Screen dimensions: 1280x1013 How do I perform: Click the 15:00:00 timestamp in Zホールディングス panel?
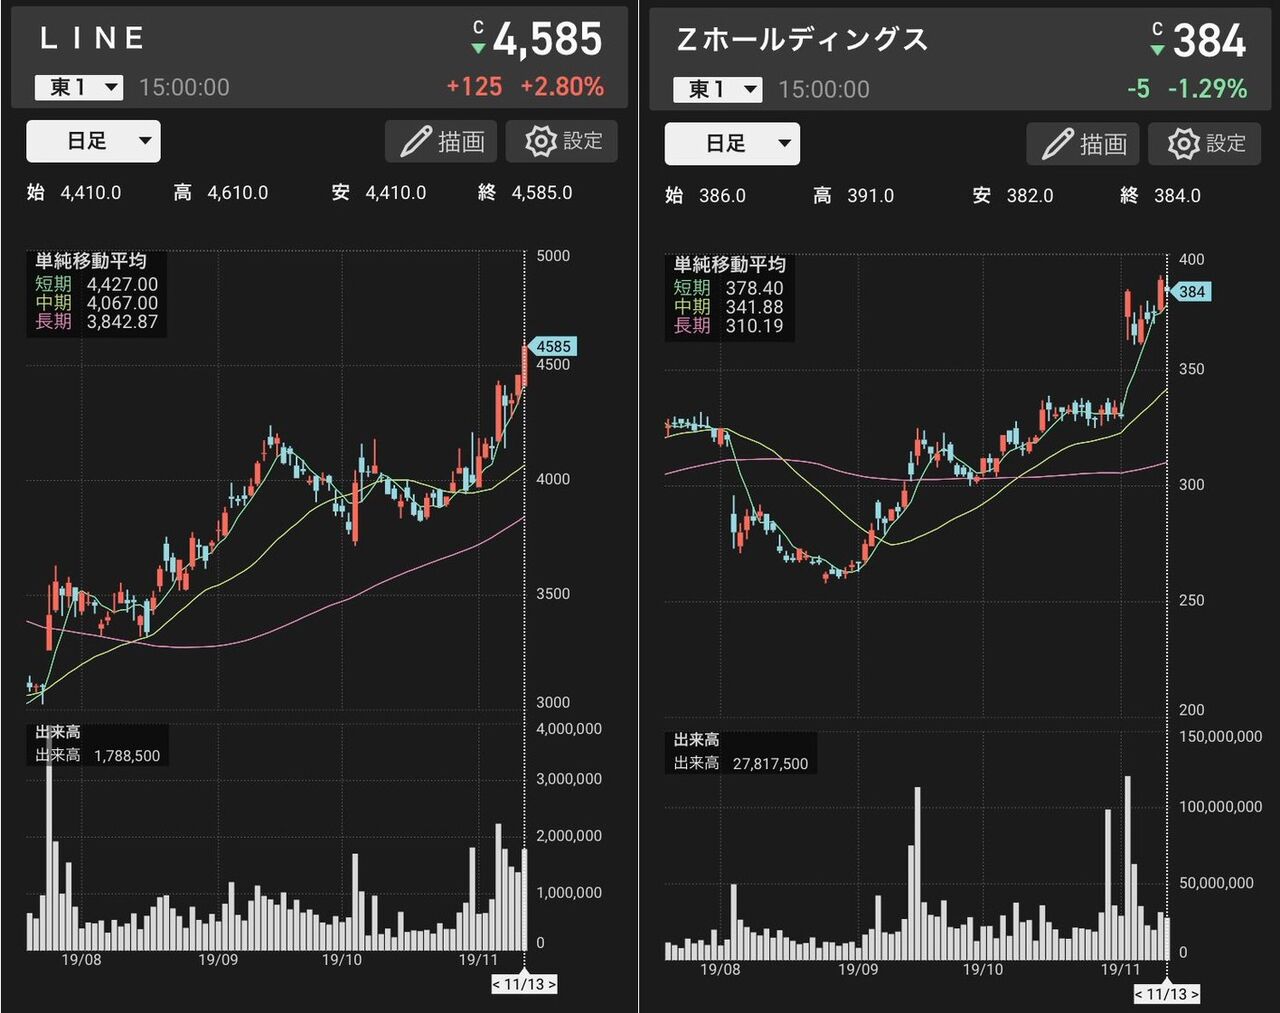pos(824,89)
